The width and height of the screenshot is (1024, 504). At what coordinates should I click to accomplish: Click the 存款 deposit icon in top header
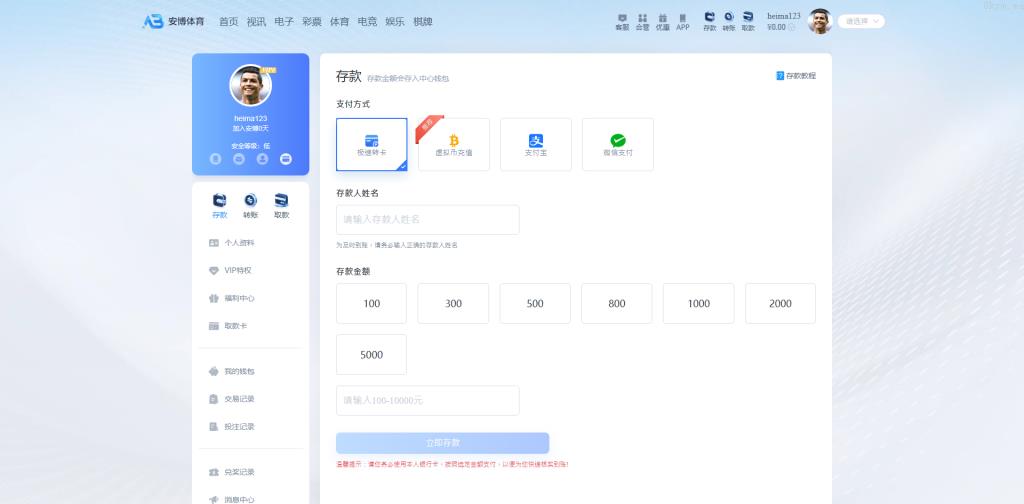point(710,21)
